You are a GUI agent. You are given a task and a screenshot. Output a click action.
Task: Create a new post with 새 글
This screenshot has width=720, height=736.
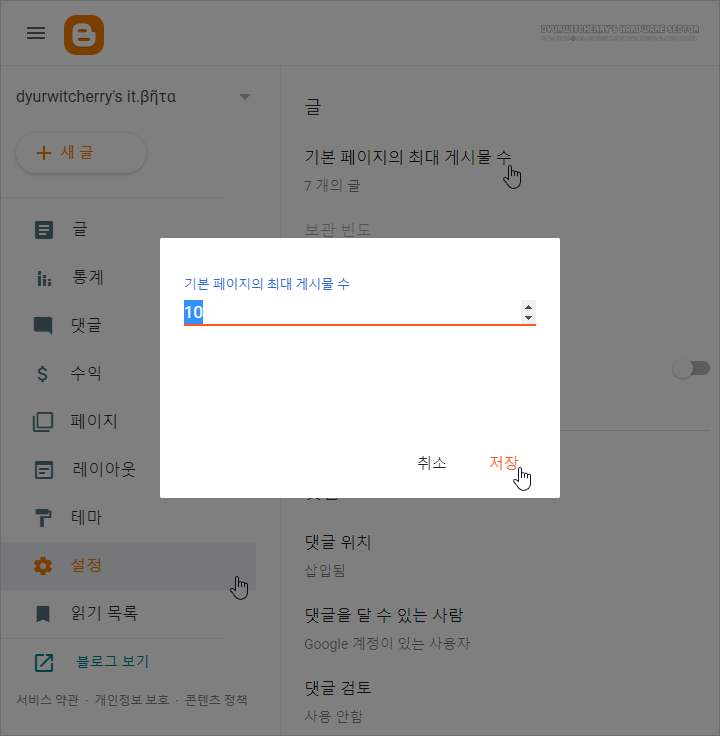click(x=81, y=153)
